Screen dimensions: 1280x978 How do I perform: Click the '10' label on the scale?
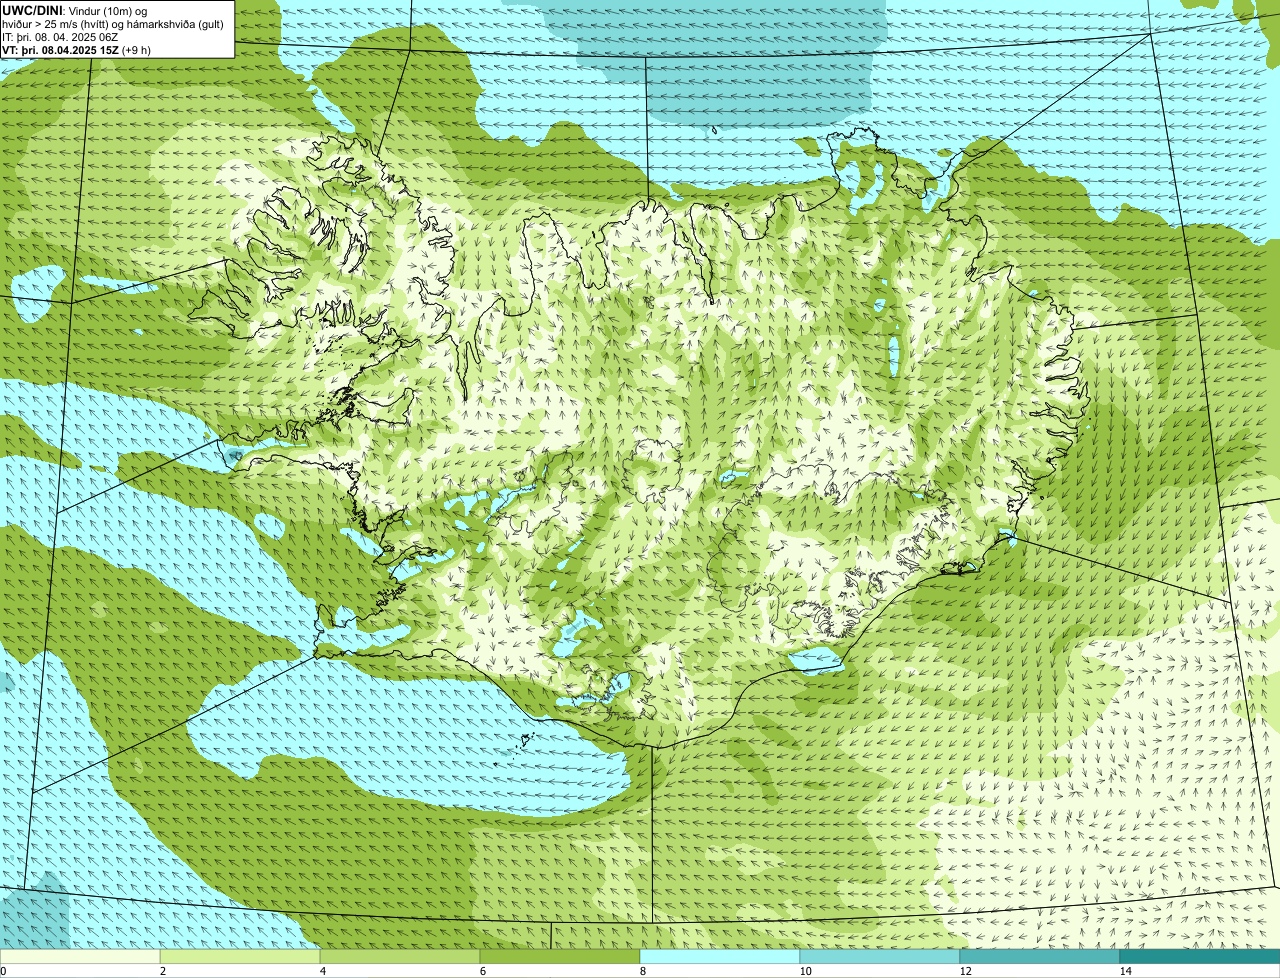[x=805, y=971]
